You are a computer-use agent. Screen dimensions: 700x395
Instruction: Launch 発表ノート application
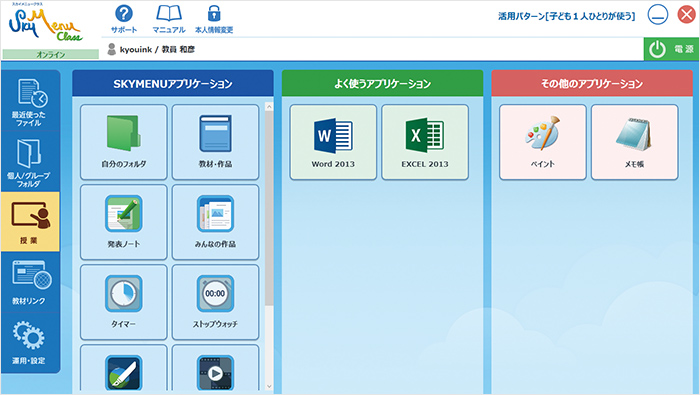click(x=124, y=222)
